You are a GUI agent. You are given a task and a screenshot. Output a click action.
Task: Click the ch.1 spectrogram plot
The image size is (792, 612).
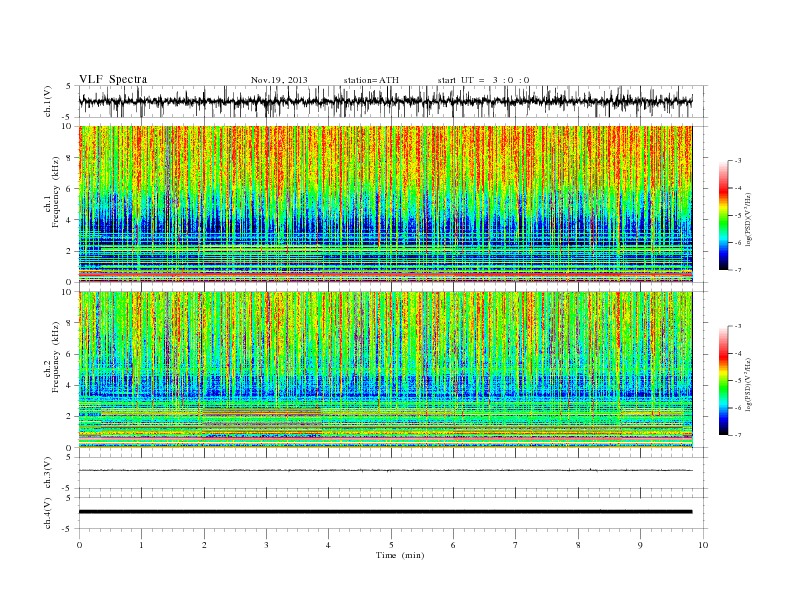(385, 204)
